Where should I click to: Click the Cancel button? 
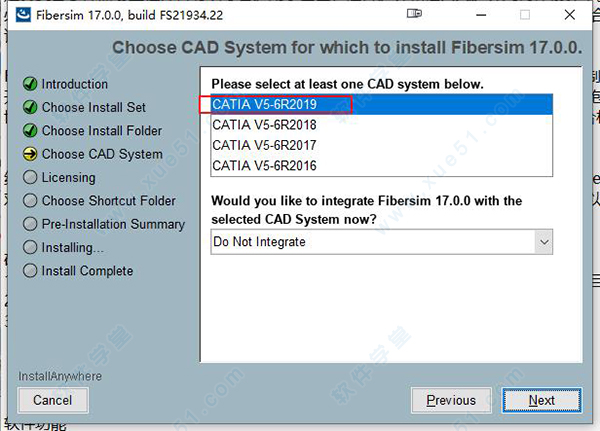(53, 400)
